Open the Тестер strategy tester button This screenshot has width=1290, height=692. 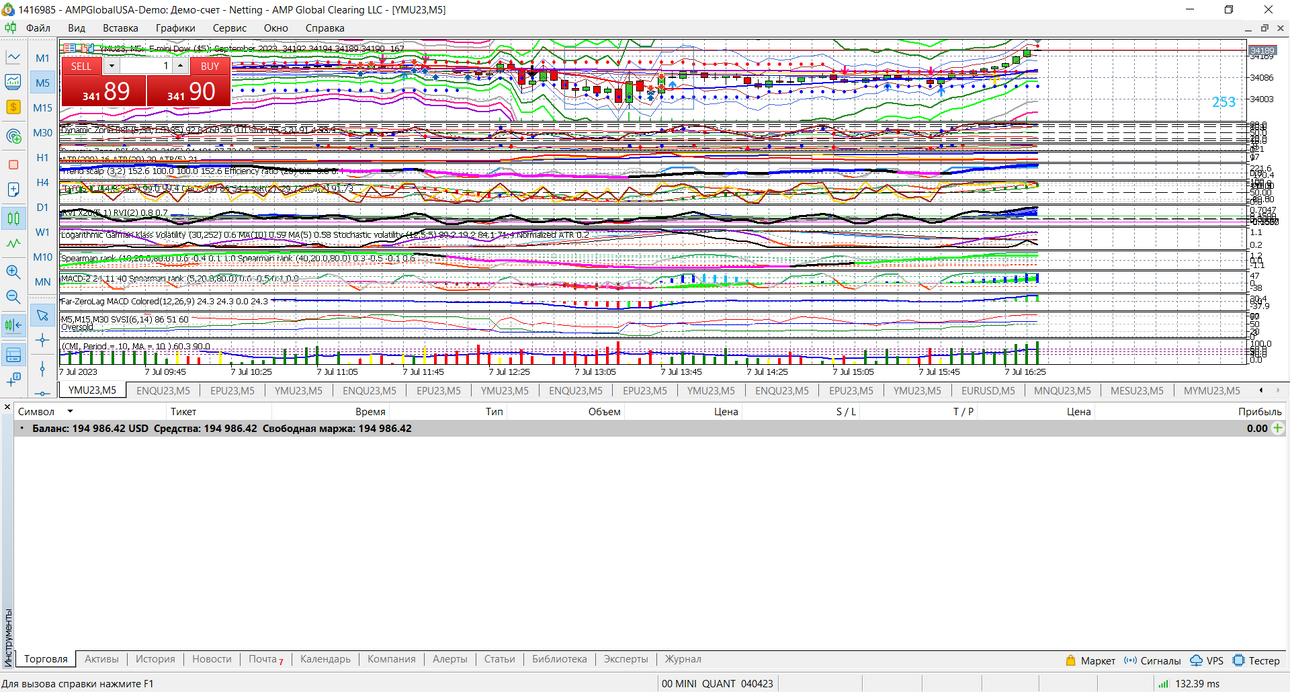coord(1257,660)
